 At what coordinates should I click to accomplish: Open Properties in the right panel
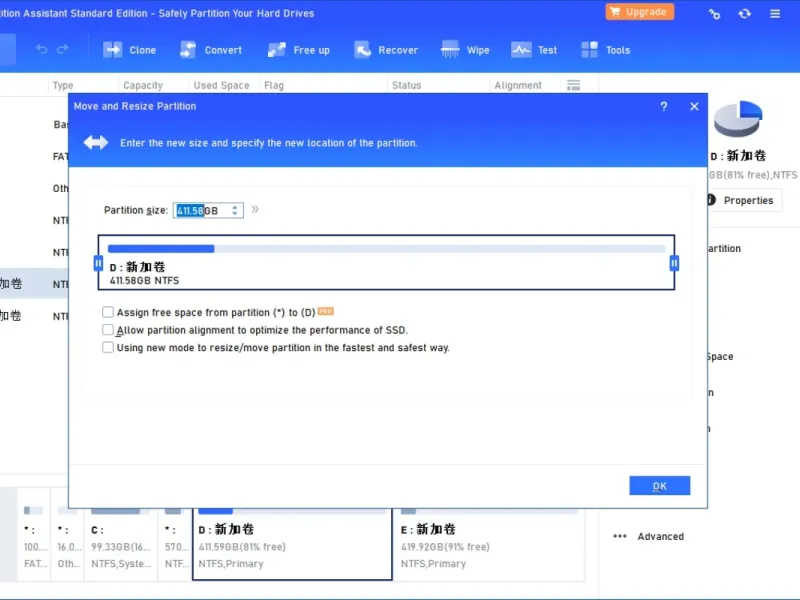(743, 201)
